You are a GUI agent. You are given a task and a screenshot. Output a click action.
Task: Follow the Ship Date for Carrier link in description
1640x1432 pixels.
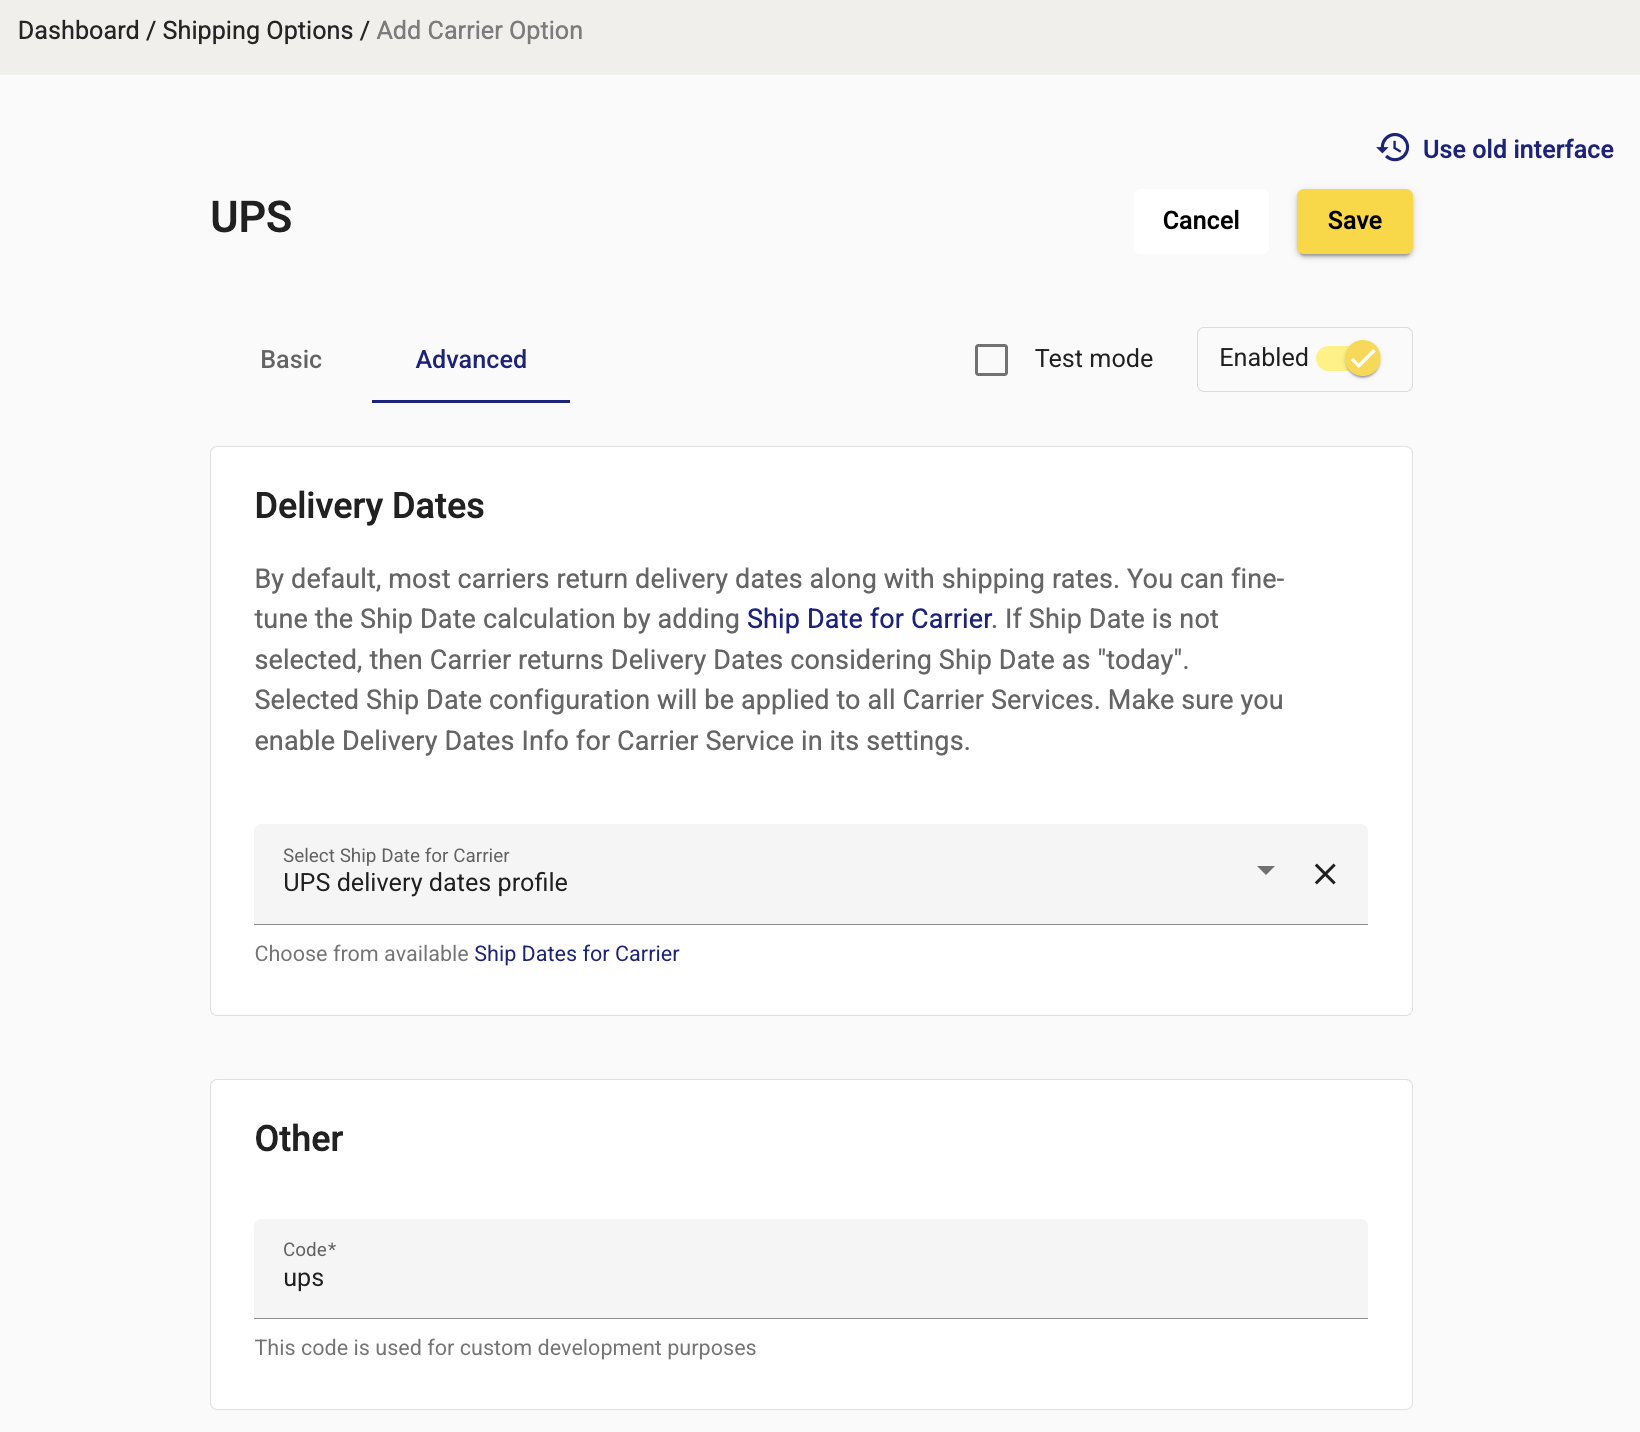(869, 619)
